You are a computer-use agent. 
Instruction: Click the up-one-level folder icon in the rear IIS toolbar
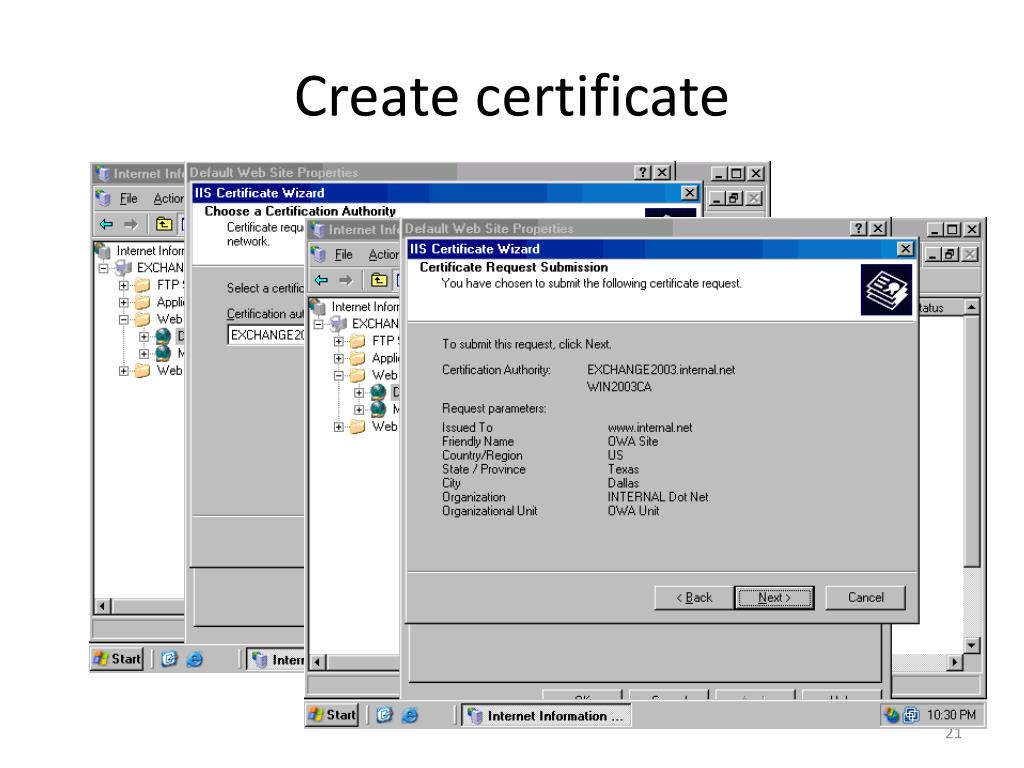[x=163, y=224]
